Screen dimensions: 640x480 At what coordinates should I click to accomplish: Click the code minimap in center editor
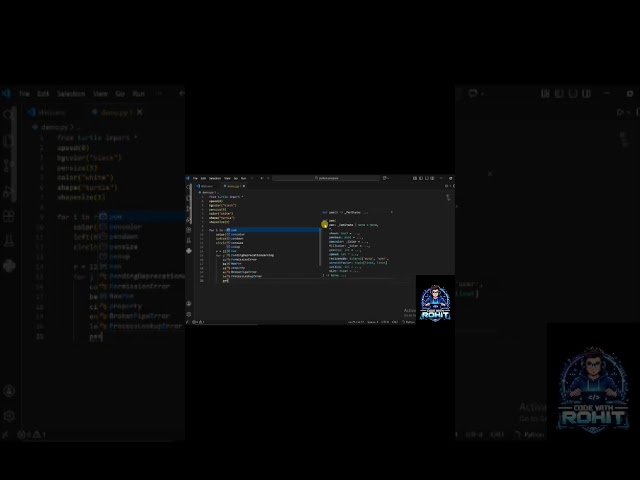tap(448, 198)
